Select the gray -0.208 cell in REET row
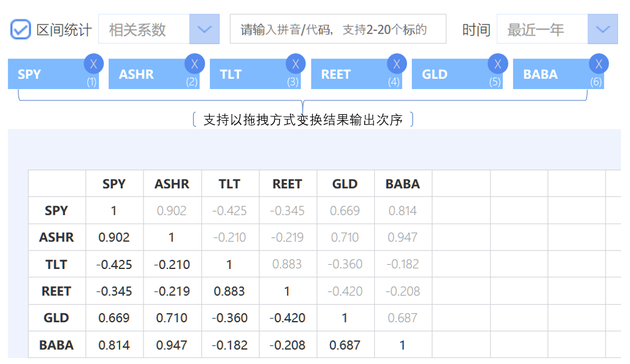The image size is (630, 364). point(403,291)
